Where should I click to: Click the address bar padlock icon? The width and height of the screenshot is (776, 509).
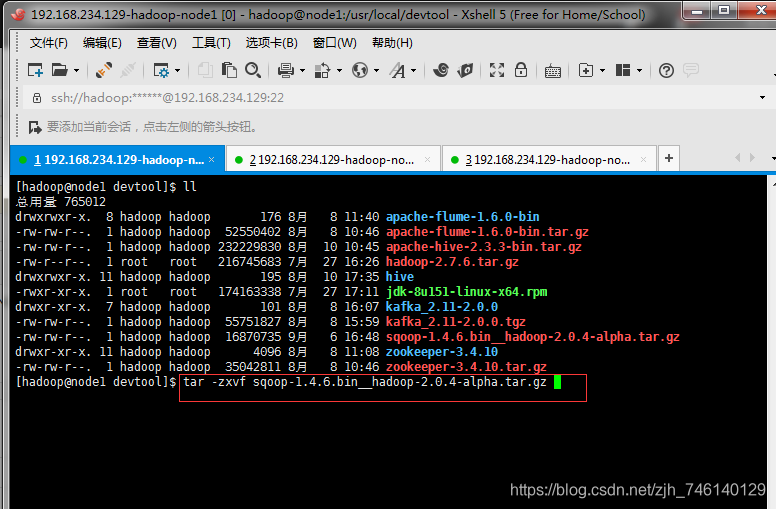pos(37,98)
